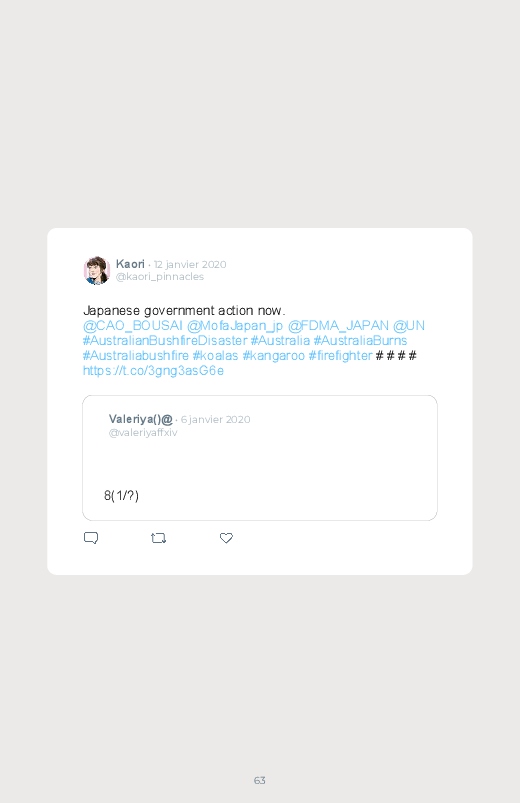Open the @kaori_pinnacles handle
The width and height of the screenshot is (520, 803).
coord(160,277)
